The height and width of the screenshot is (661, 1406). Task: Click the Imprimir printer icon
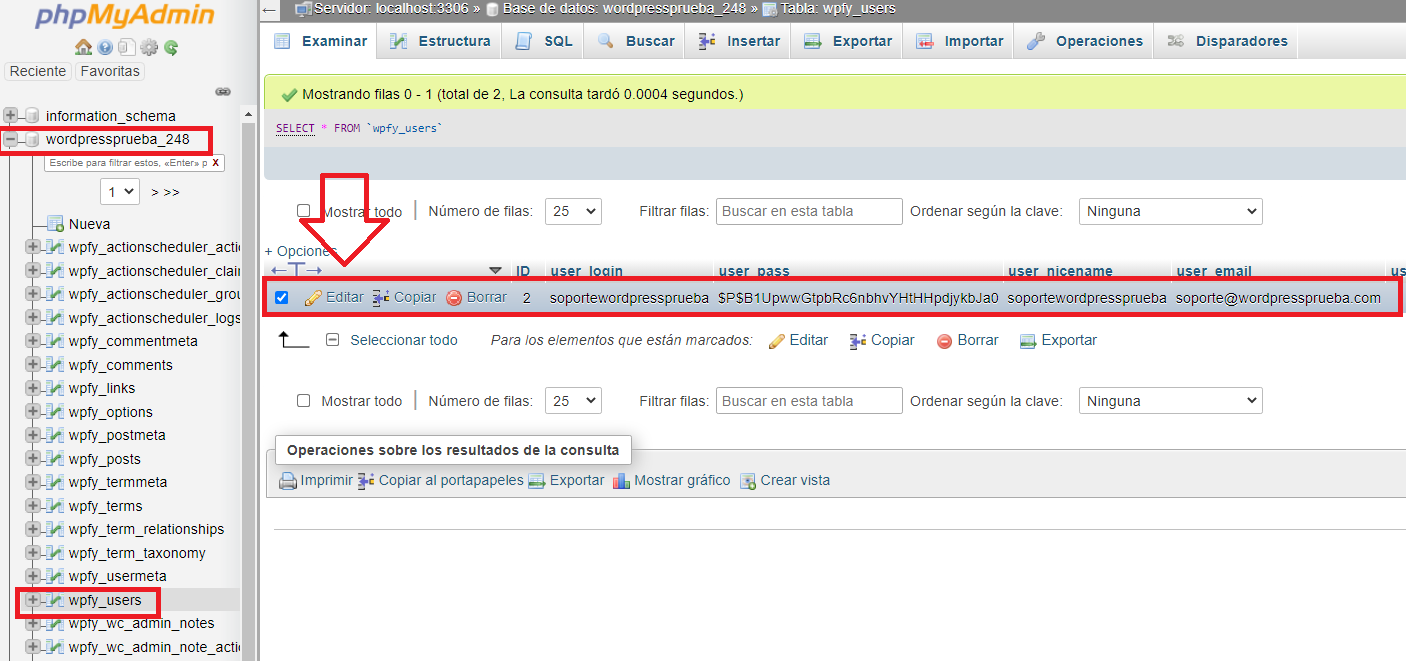[288, 481]
